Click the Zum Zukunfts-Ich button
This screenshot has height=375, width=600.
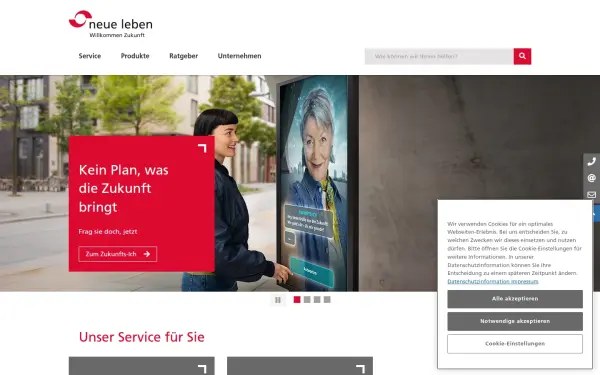(118, 254)
